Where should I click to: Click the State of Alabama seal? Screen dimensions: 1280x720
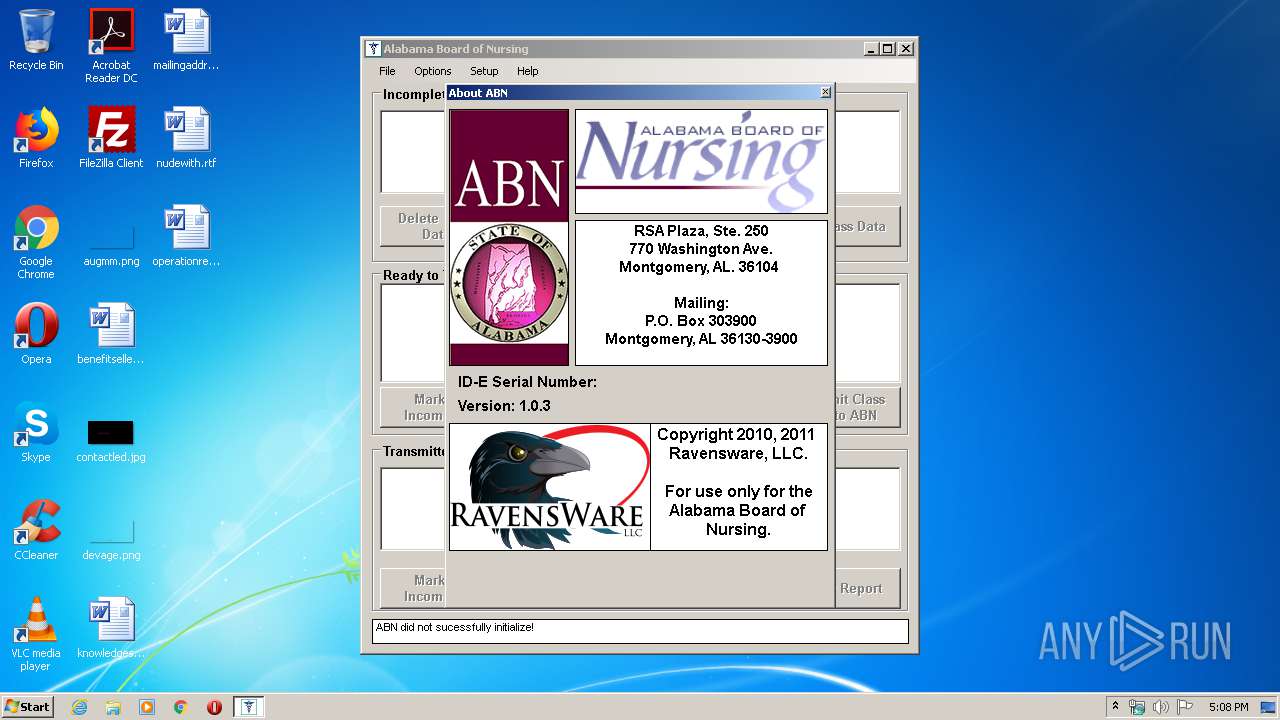point(509,284)
